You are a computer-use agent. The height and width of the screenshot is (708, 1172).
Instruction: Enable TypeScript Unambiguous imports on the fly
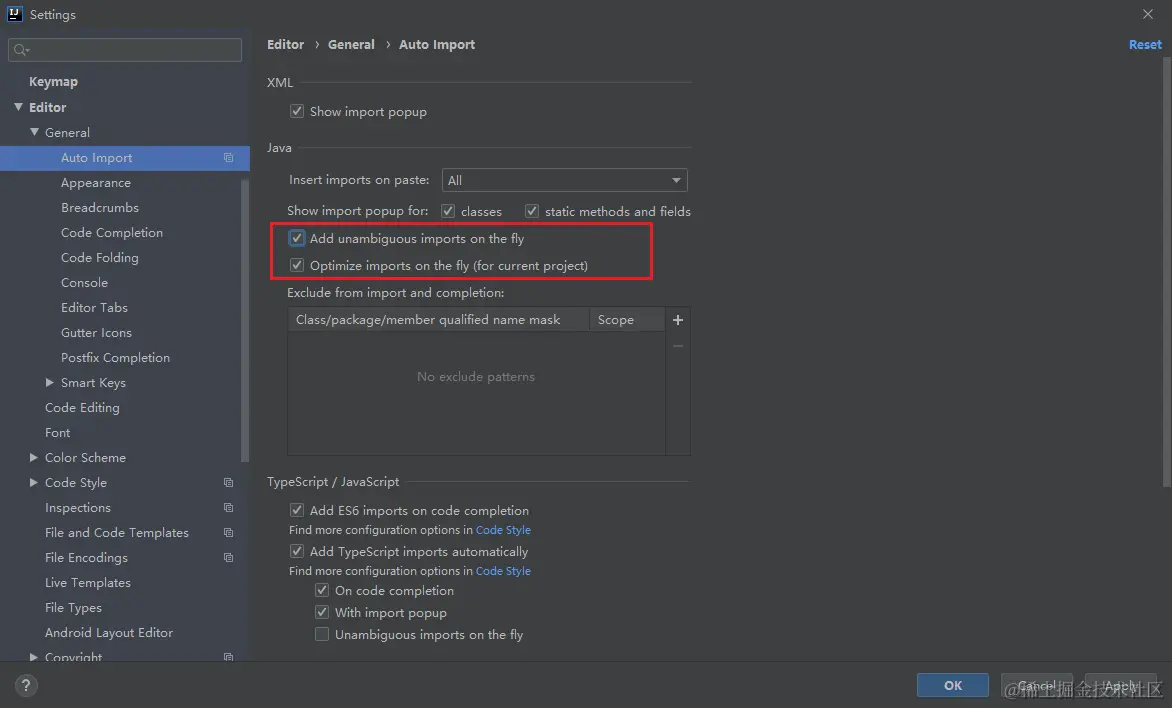coord(321,634)
